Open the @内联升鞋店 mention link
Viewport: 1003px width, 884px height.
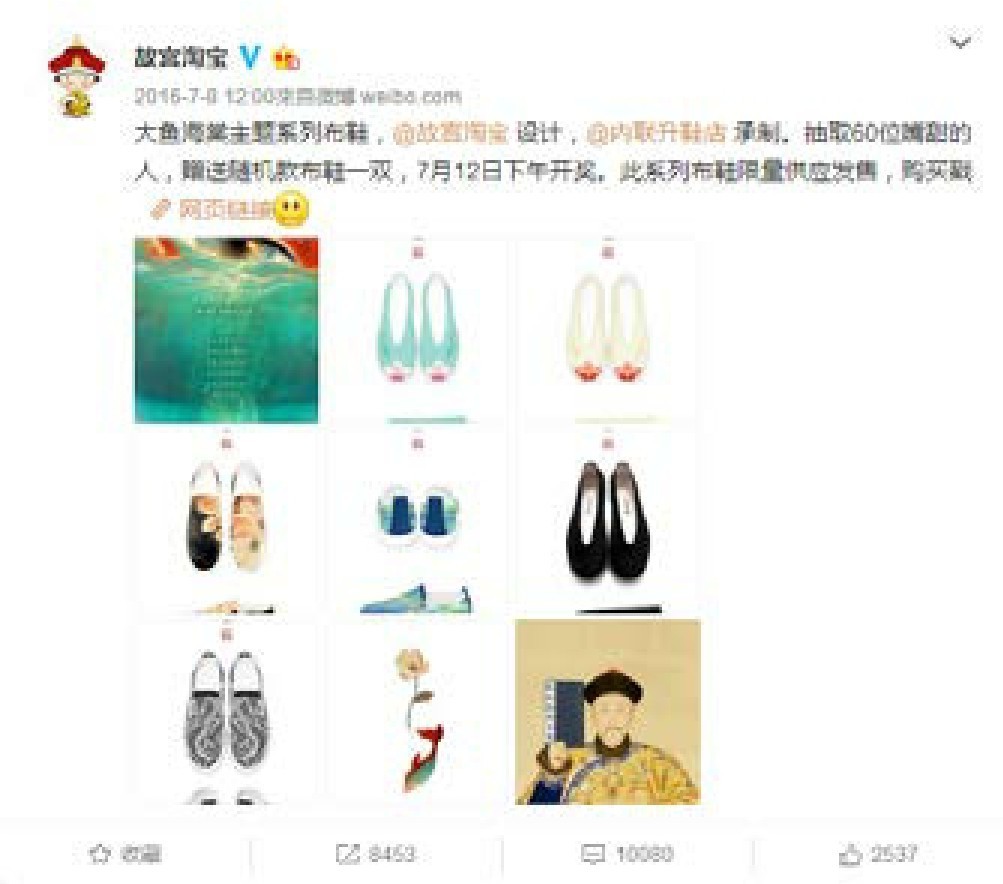coord(656,133)
